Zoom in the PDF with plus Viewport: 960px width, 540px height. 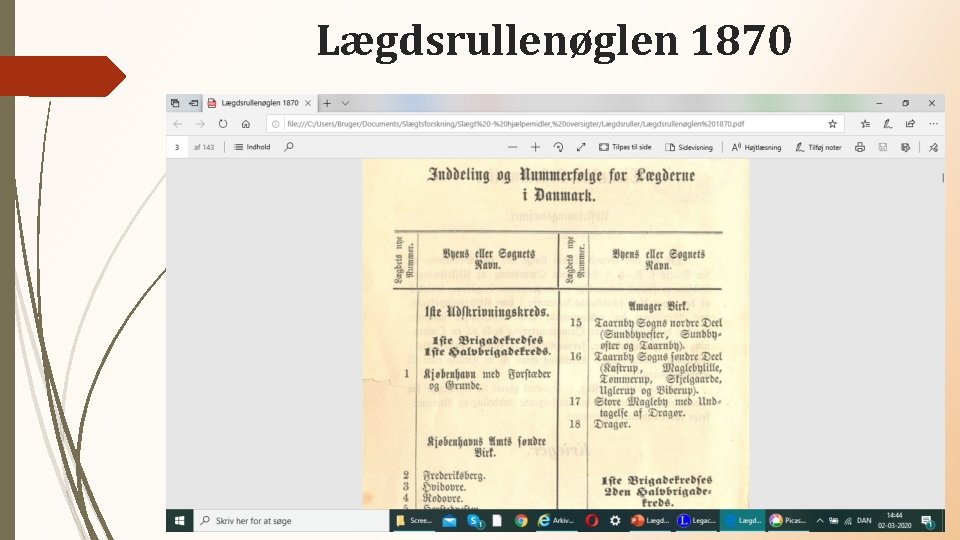tap(535, 147)
